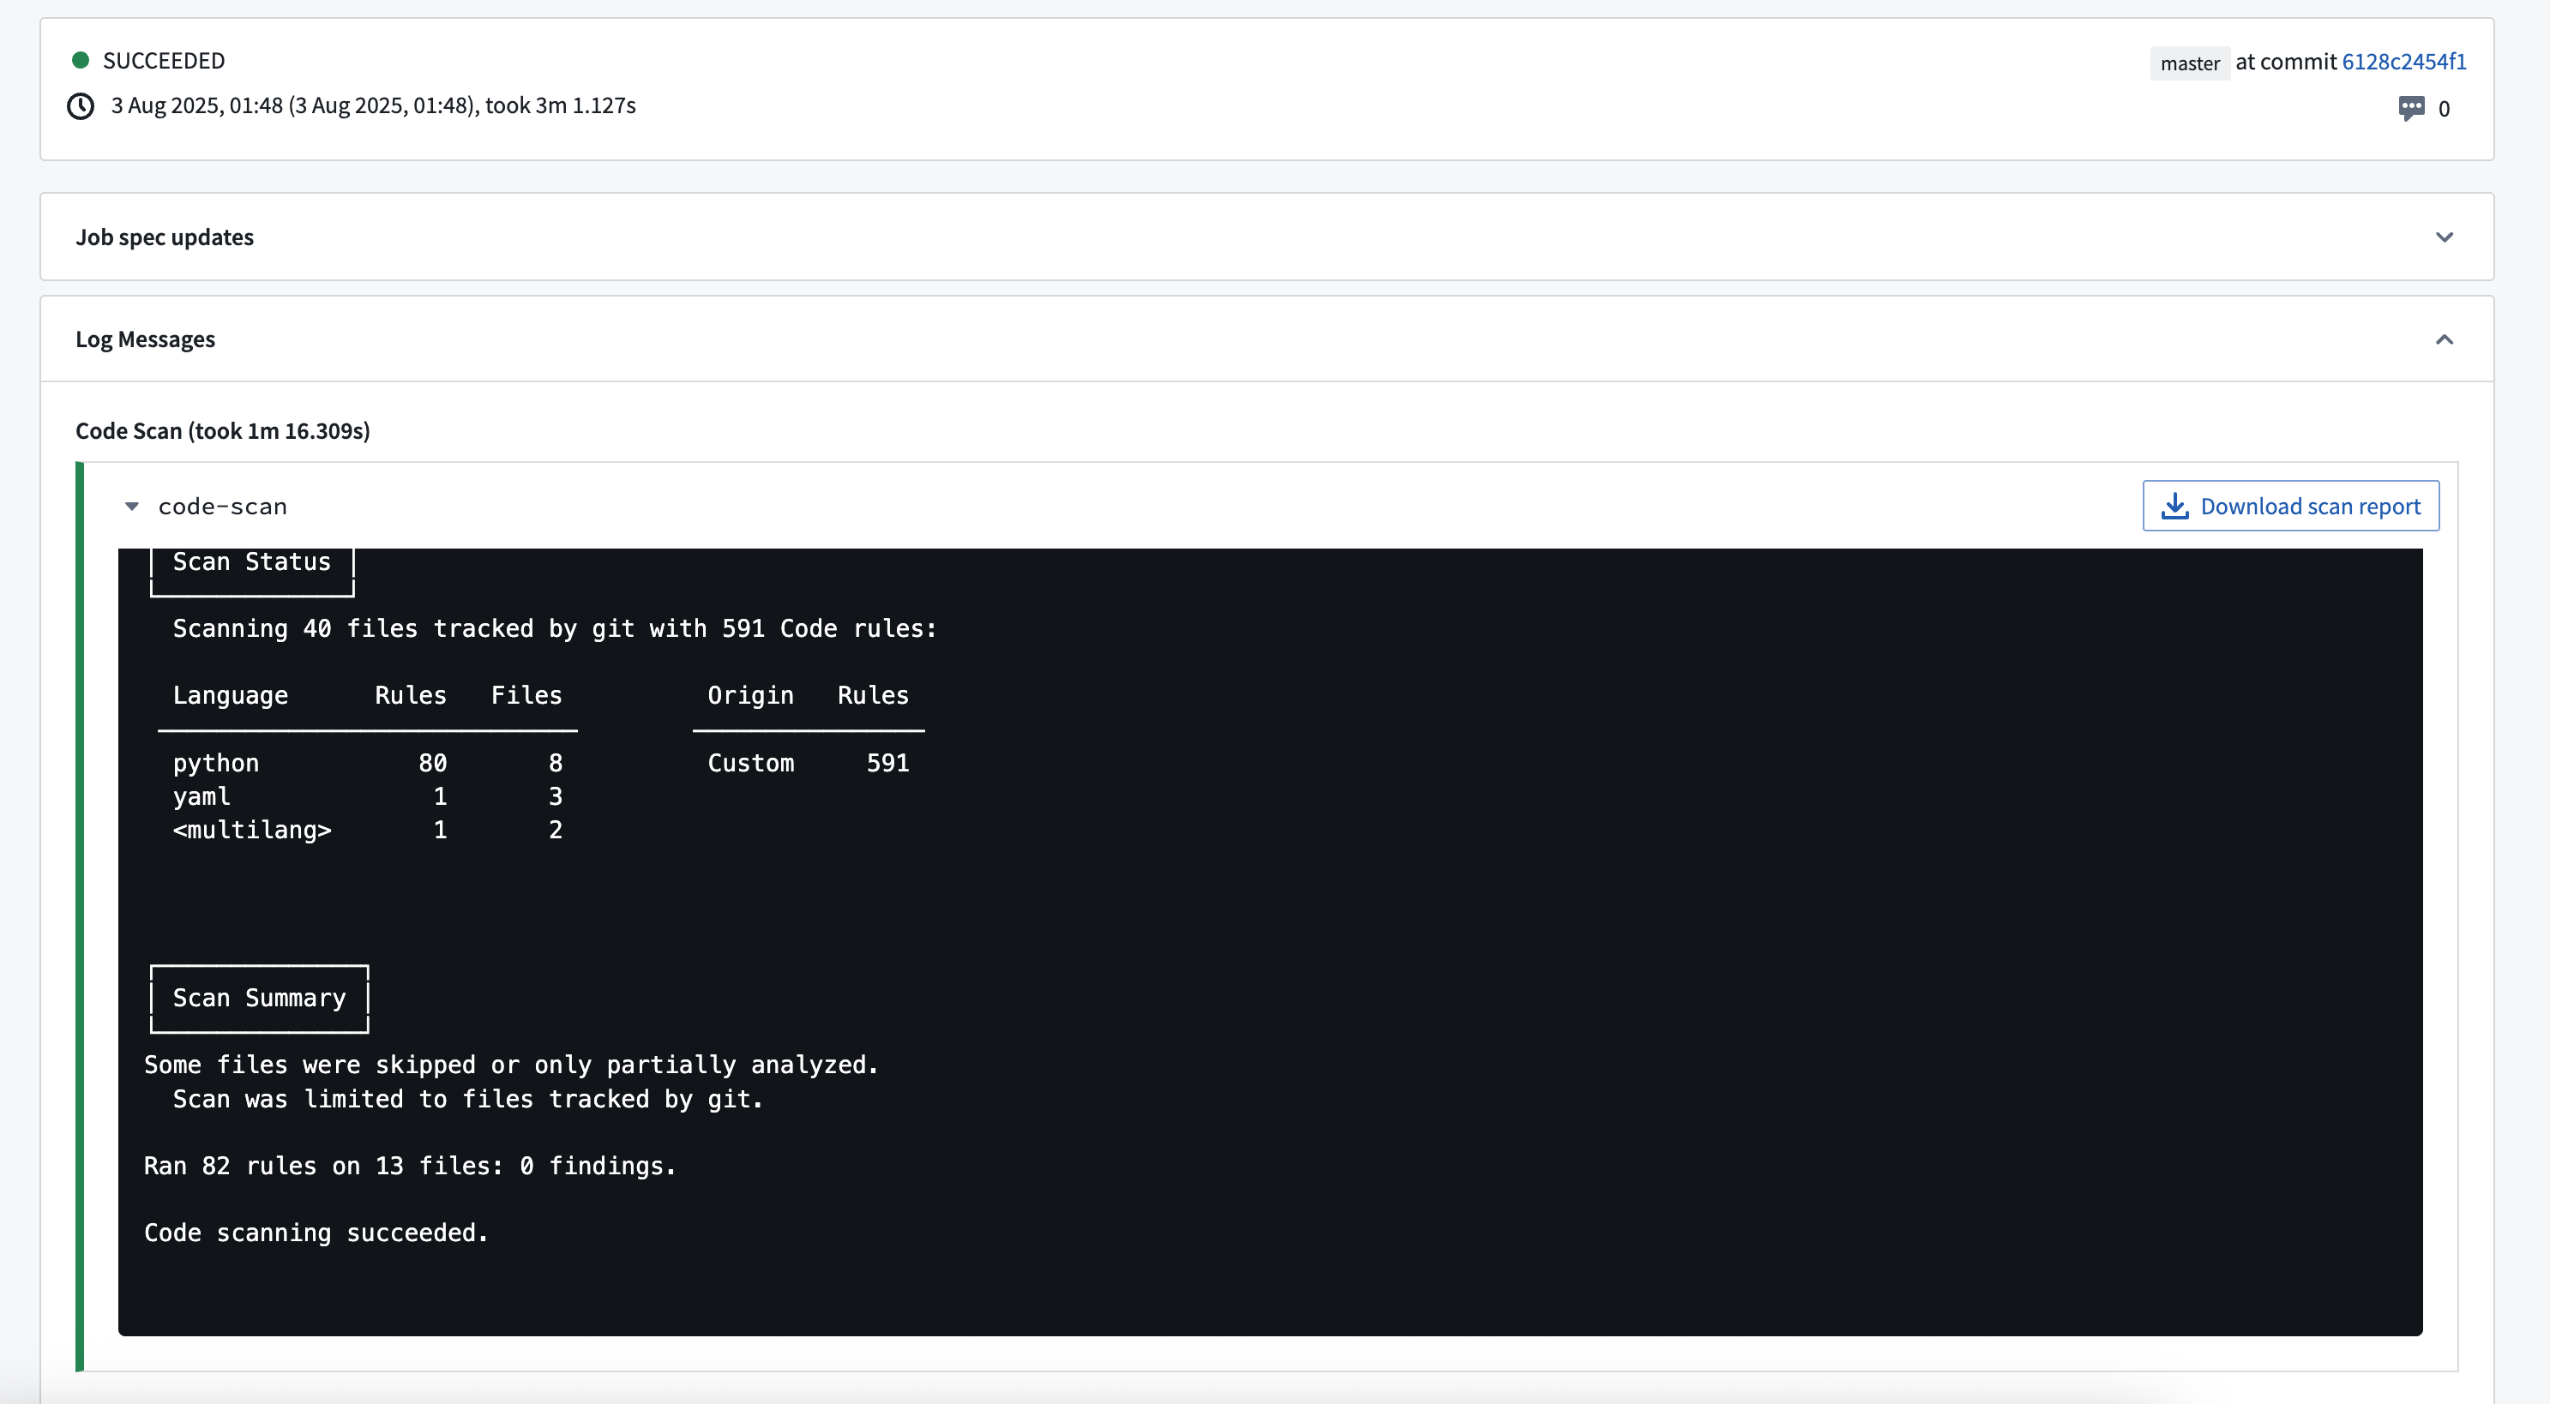Screen dimensions: 2550x1404
Task: Click the upward chevron icon on Log Messages
Action: (2446, 339)
